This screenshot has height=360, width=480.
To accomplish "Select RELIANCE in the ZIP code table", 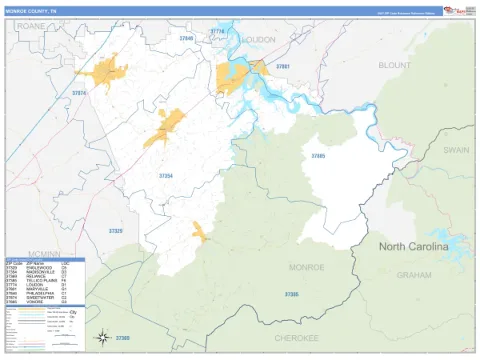I will pos(36,276).
